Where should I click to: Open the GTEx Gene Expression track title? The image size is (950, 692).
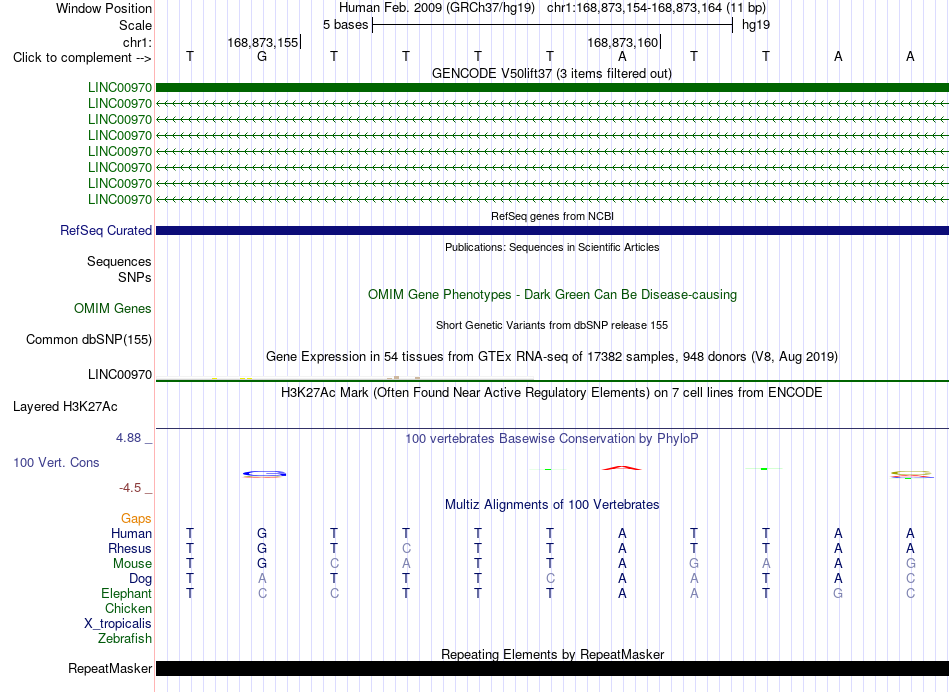(552, 356)
